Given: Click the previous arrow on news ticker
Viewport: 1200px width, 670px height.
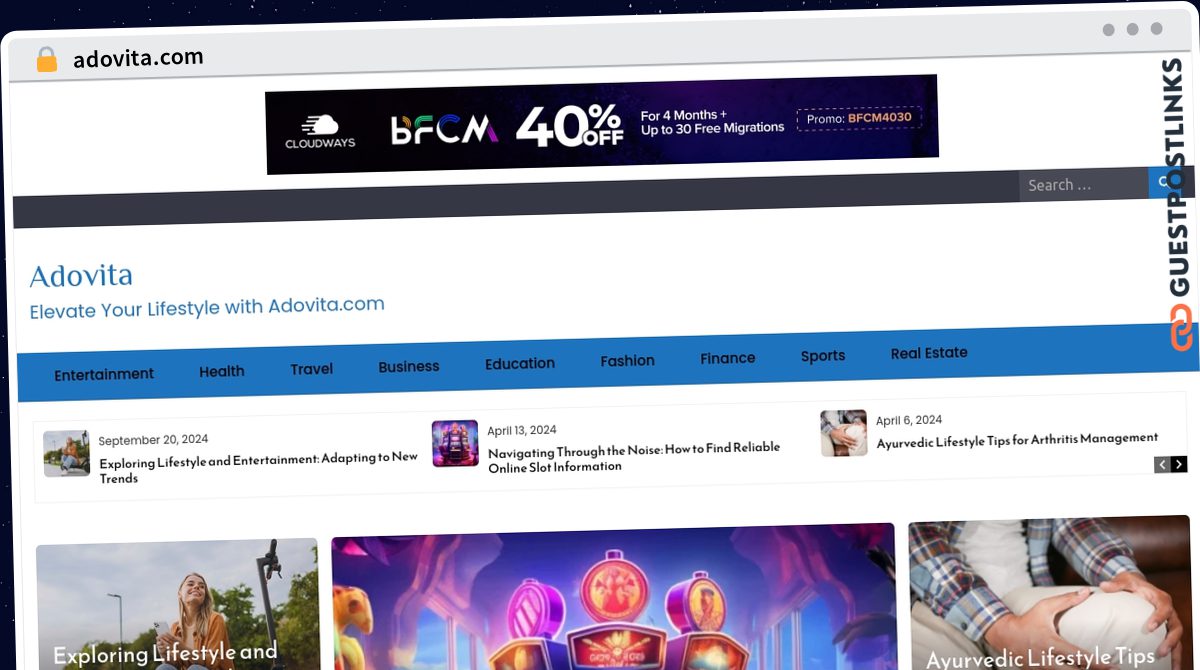Looking at the screenshot, I should [x=1162, y=464].
